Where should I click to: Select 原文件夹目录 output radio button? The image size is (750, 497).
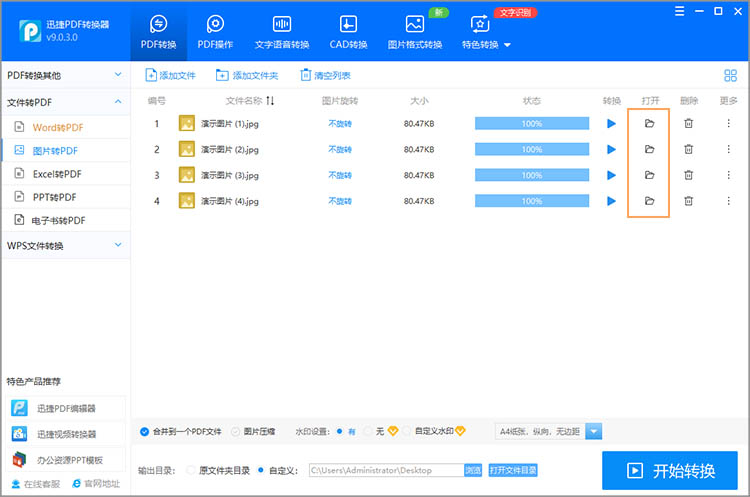click(191, 470)
